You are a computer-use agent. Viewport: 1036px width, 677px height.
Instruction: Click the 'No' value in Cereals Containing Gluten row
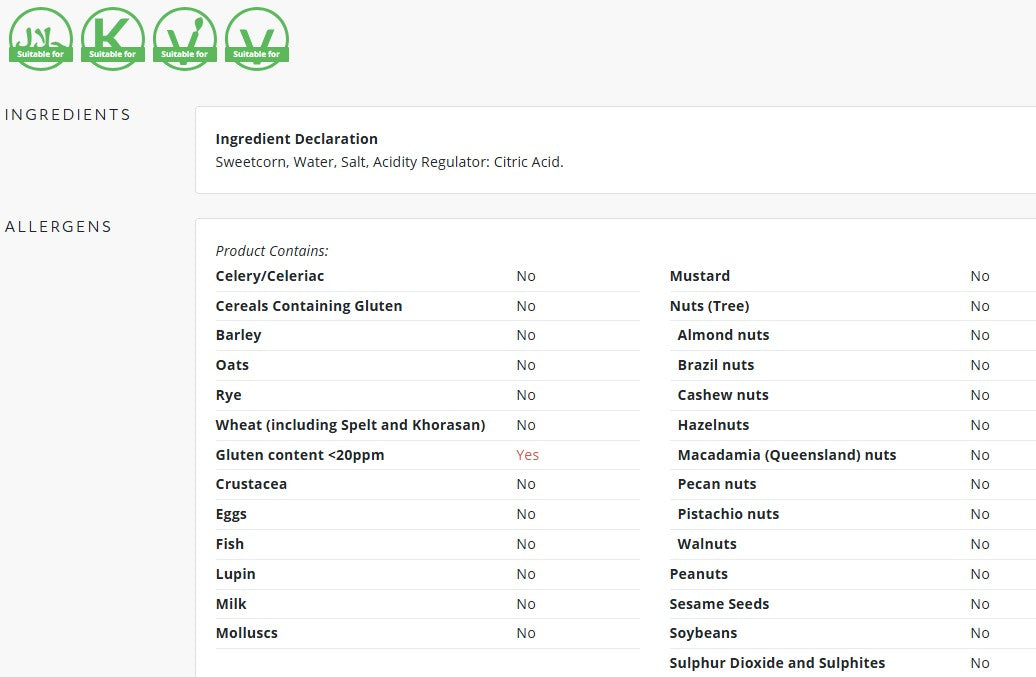526,306
